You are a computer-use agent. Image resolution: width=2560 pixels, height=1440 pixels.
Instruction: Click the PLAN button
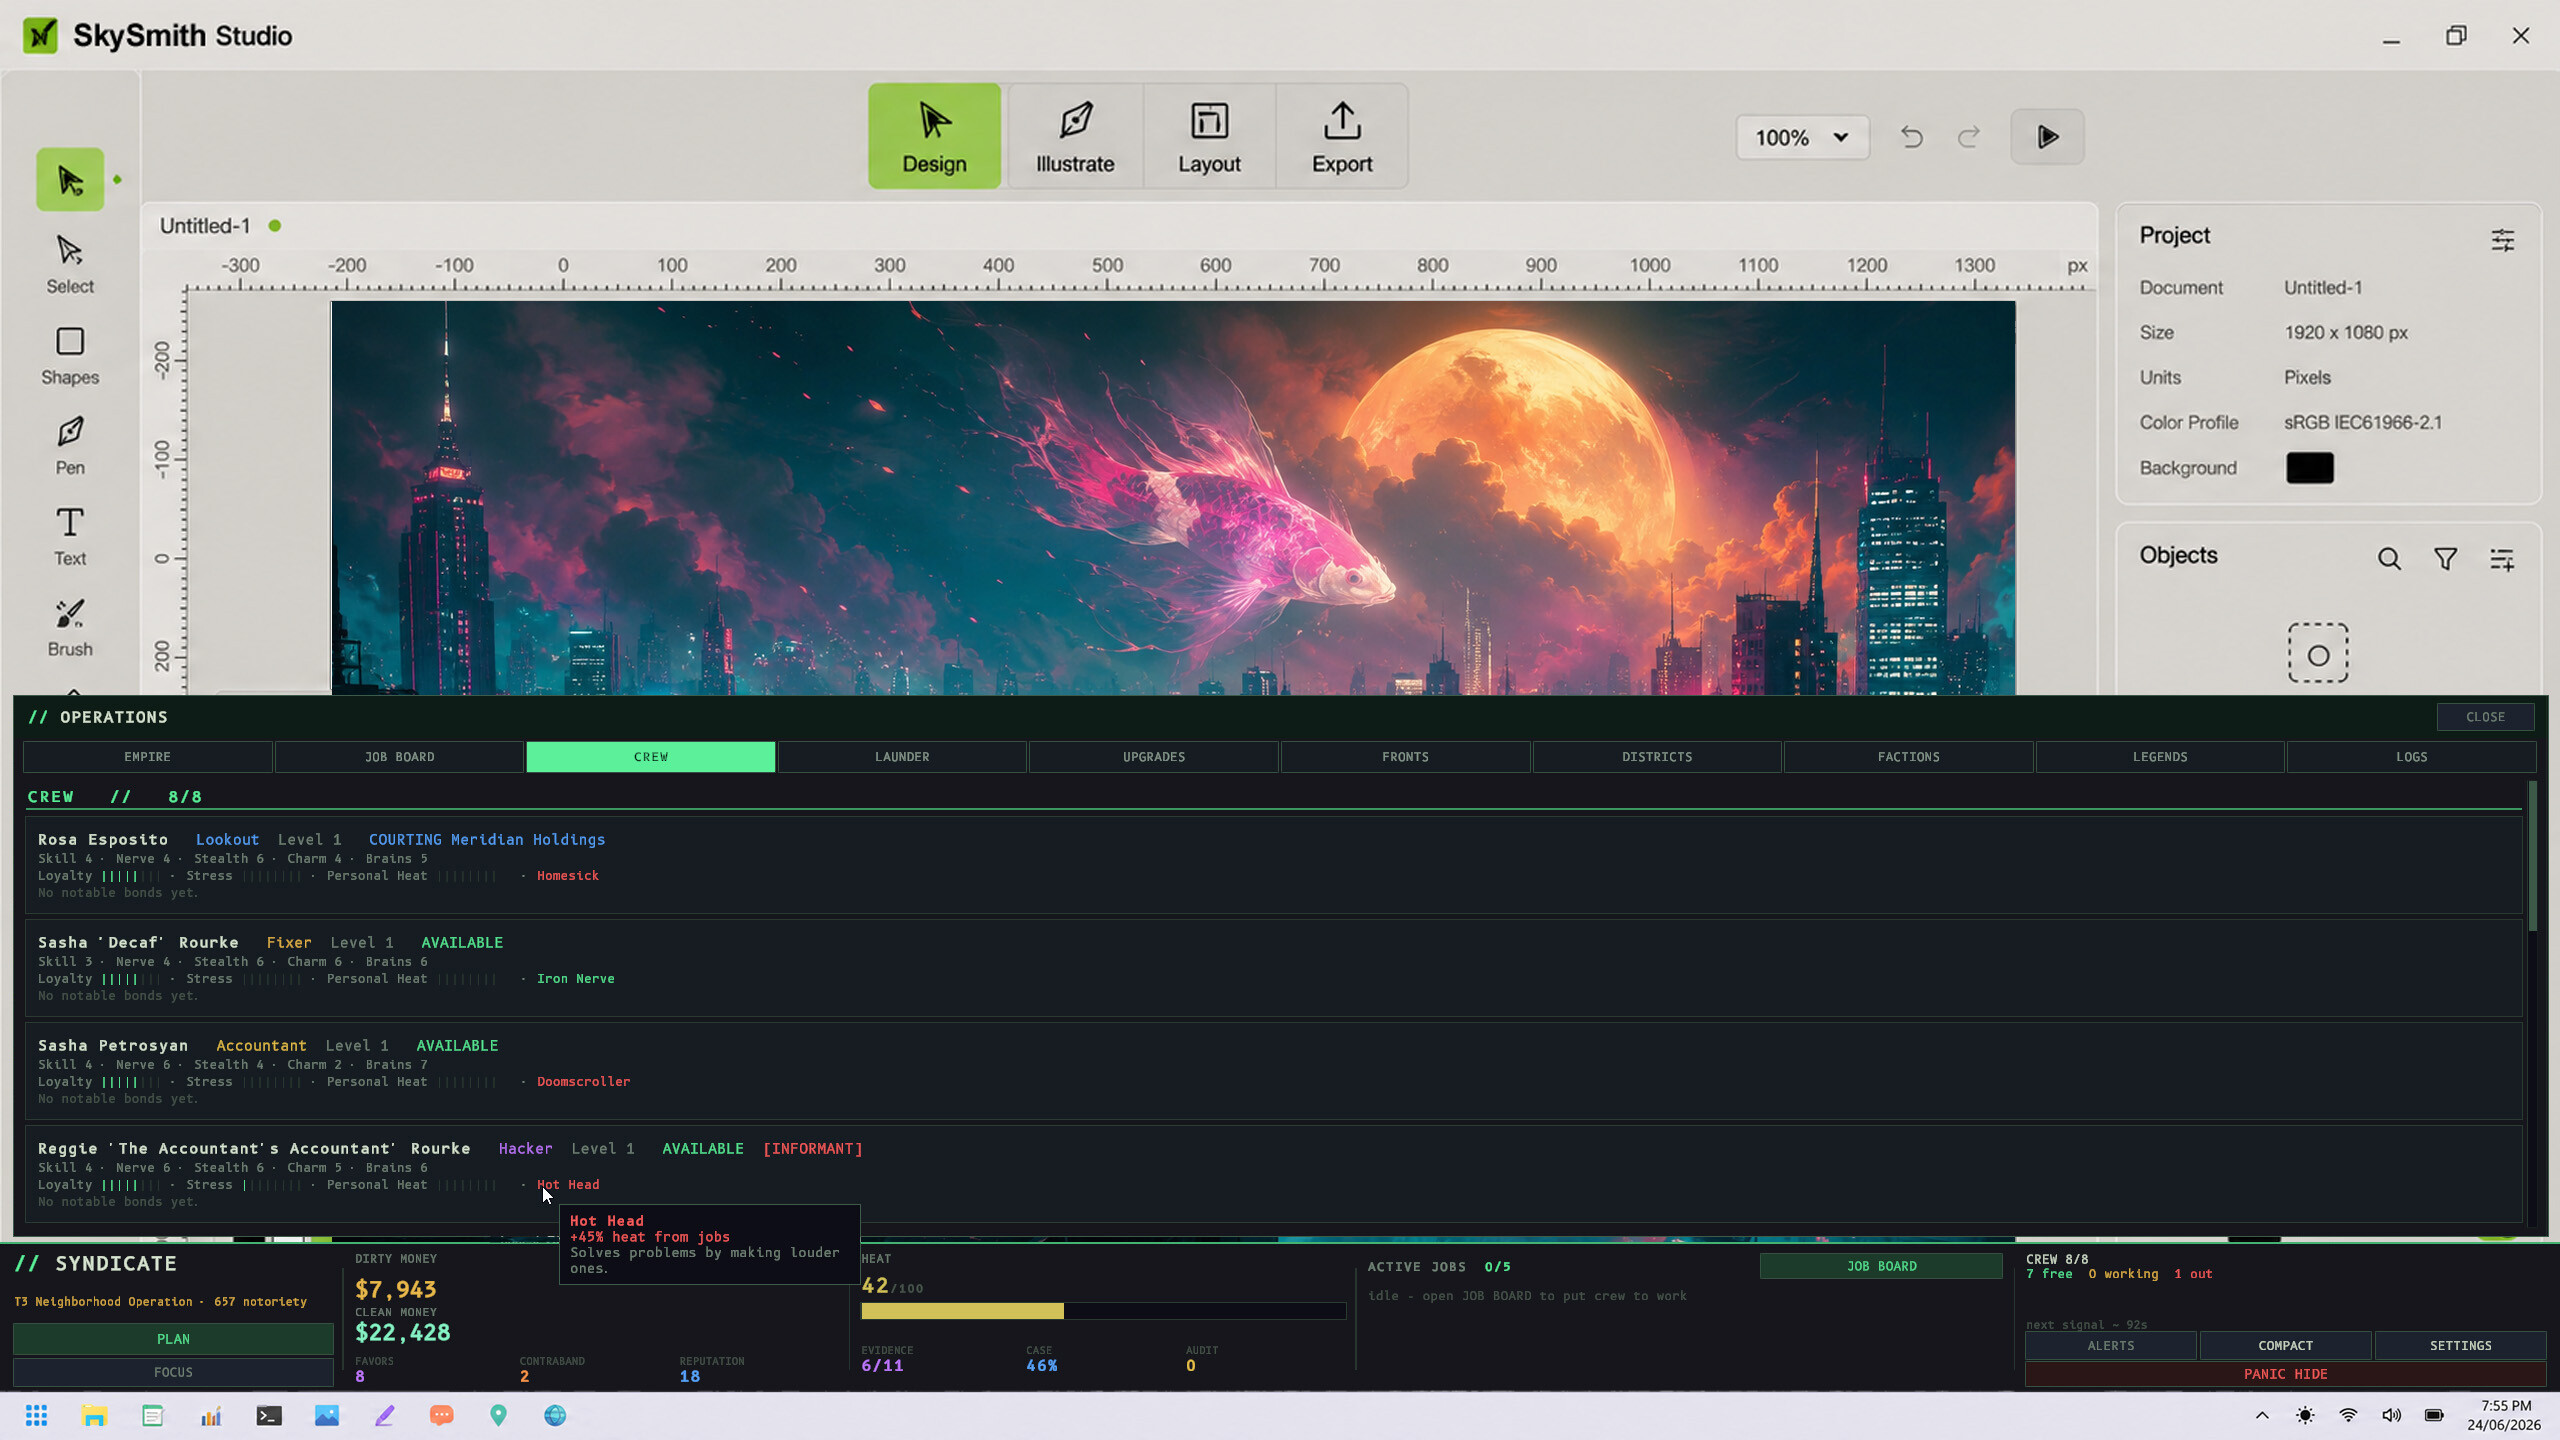(x=173, y=1339)
